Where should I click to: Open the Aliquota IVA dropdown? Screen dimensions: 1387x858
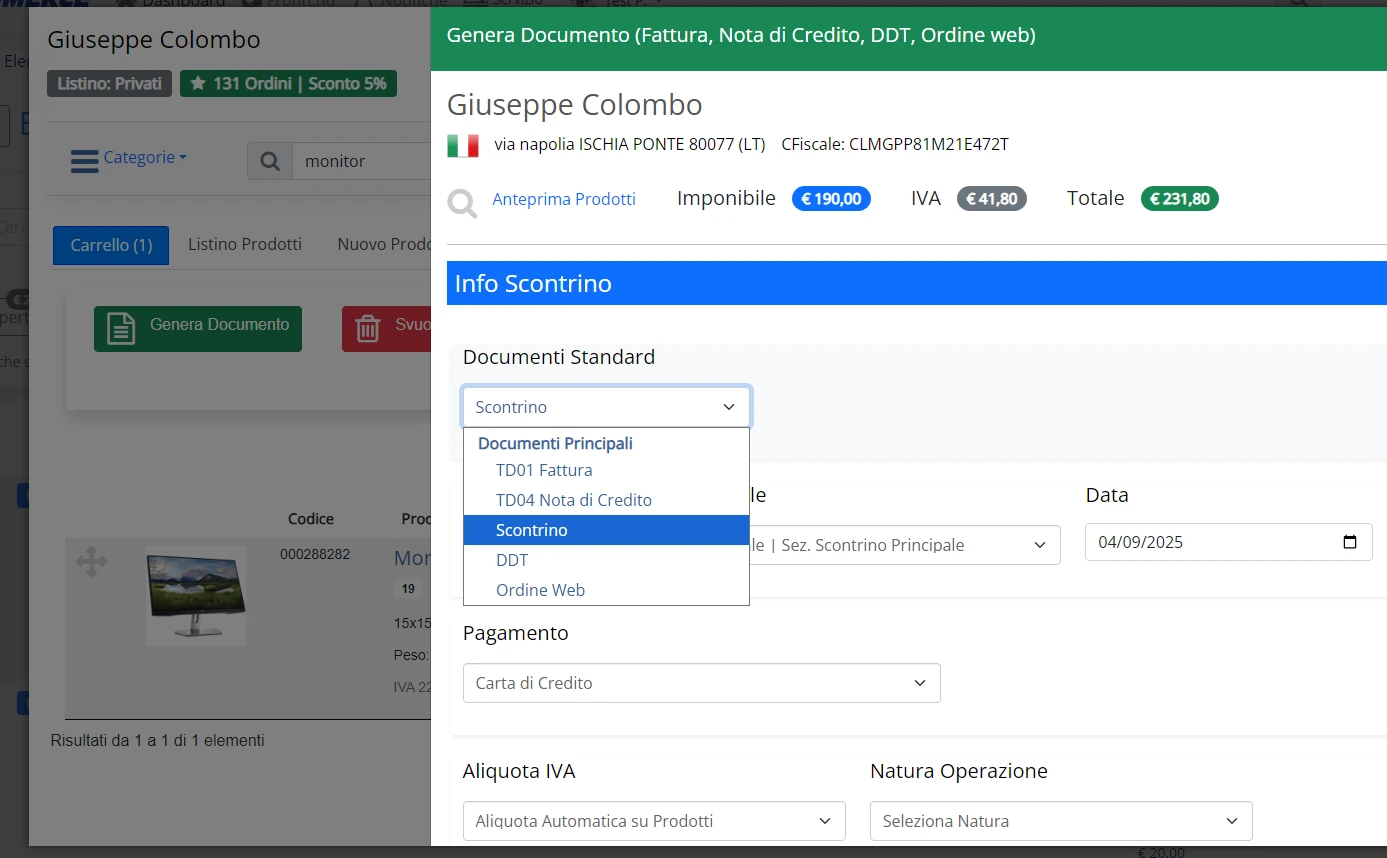(654, 821)
